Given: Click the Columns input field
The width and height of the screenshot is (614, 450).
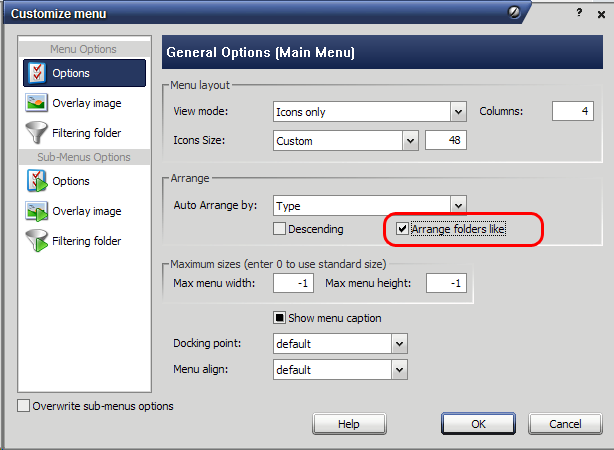Looking at the screenshot, I should 573,111.
